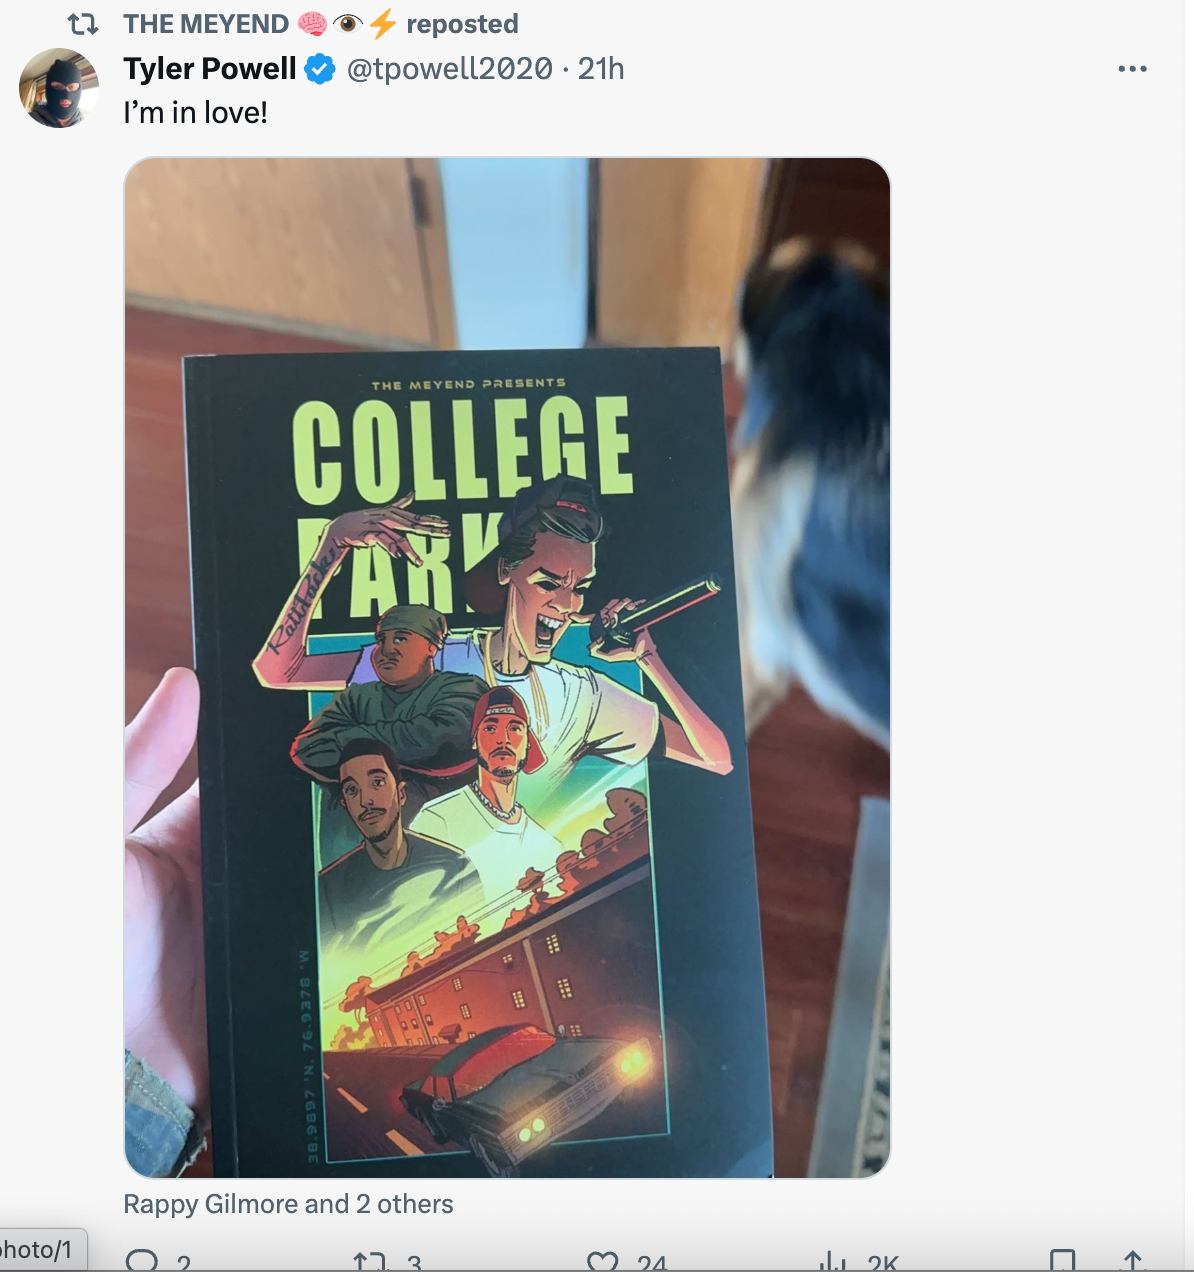Click the repost arrows beside THE MEYEND
The height and width of the screenshot is (1272, 1194).
[x=83, y=24]
